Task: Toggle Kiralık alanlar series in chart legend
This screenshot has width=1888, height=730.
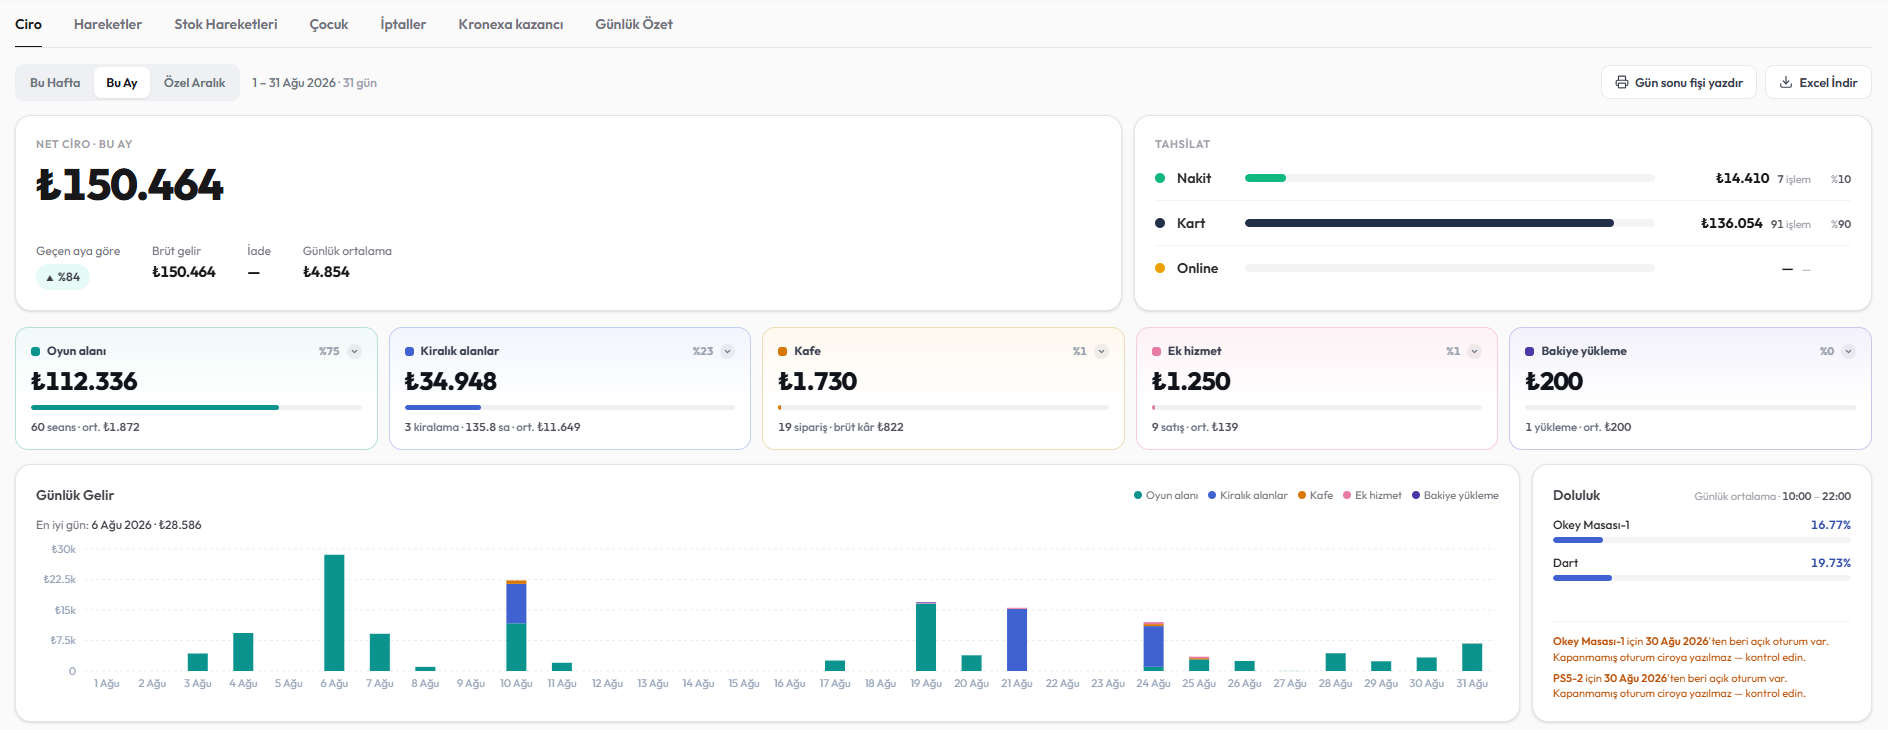Action: click(1248, 495)
